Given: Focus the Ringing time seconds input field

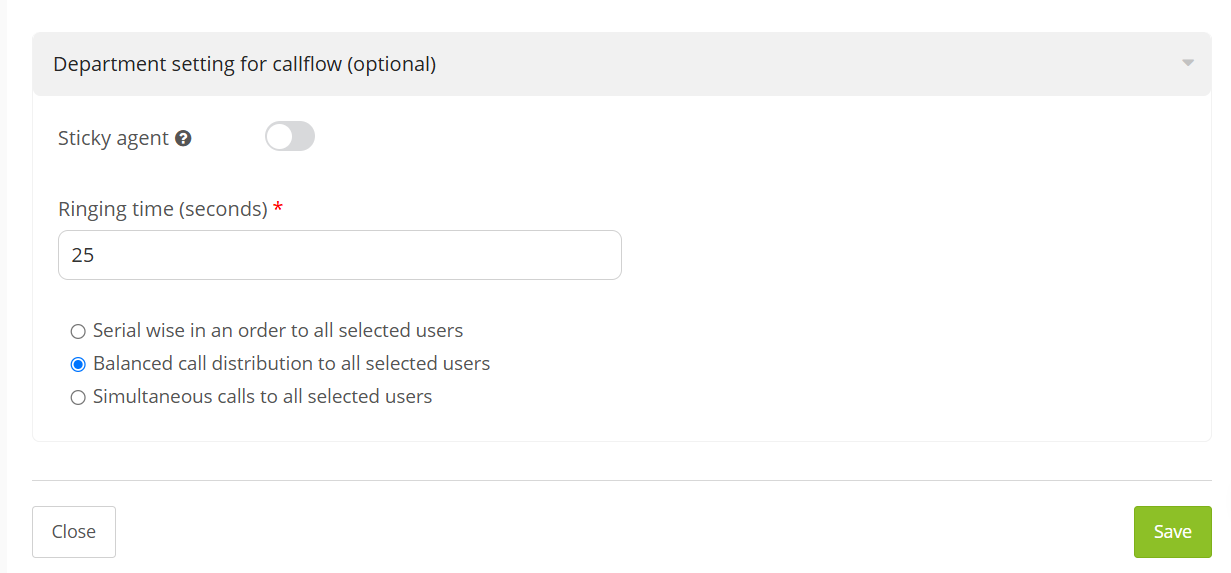Looking at the screenshot, I should pyautogui.click(x=340, y=255).
